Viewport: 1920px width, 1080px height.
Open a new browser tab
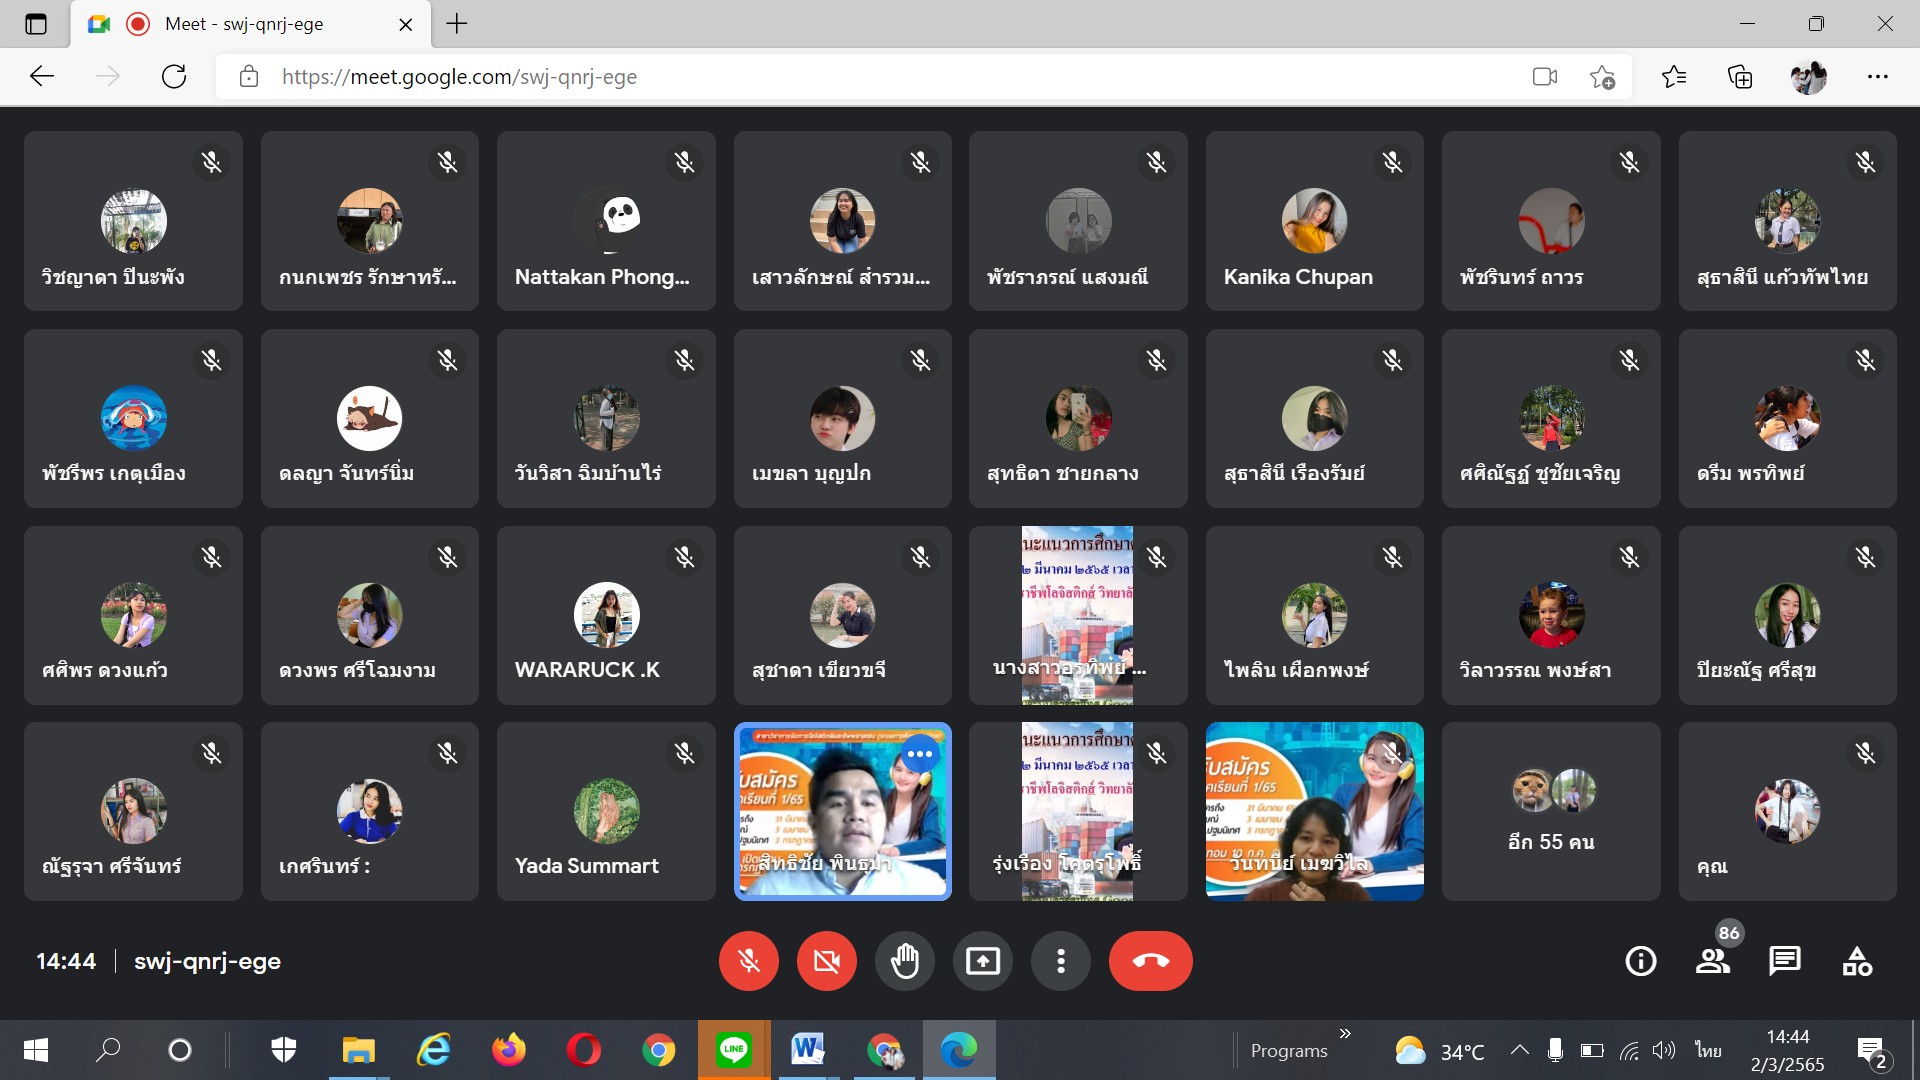pos(457,24)
